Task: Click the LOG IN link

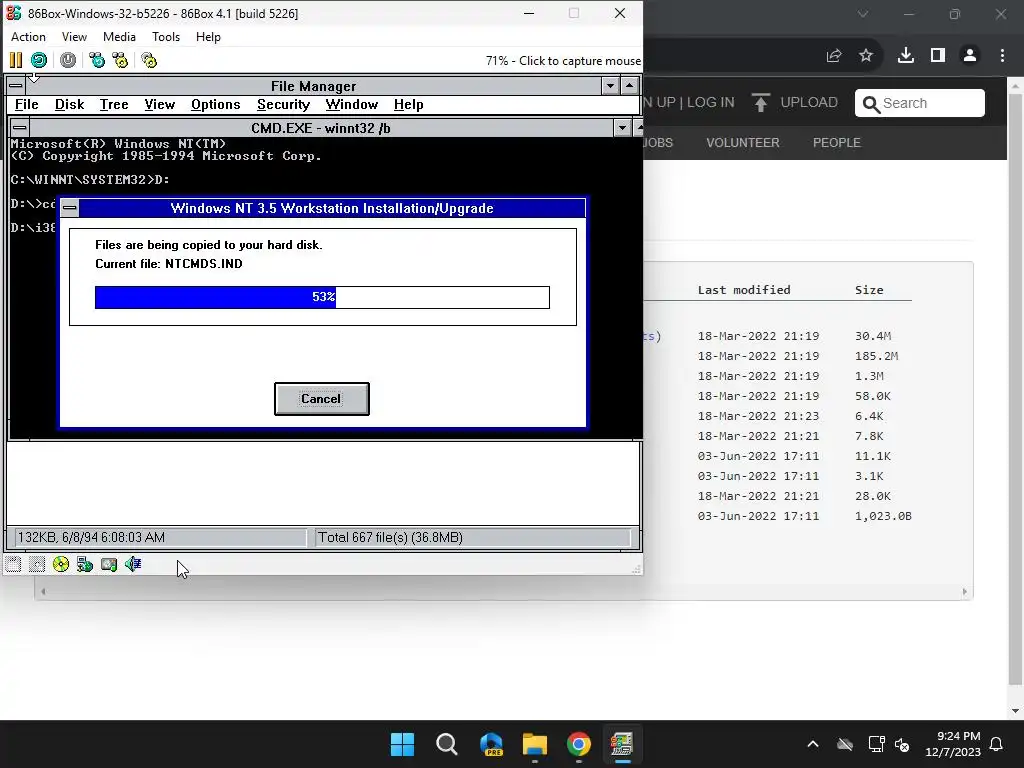Action: pos(711,103)
